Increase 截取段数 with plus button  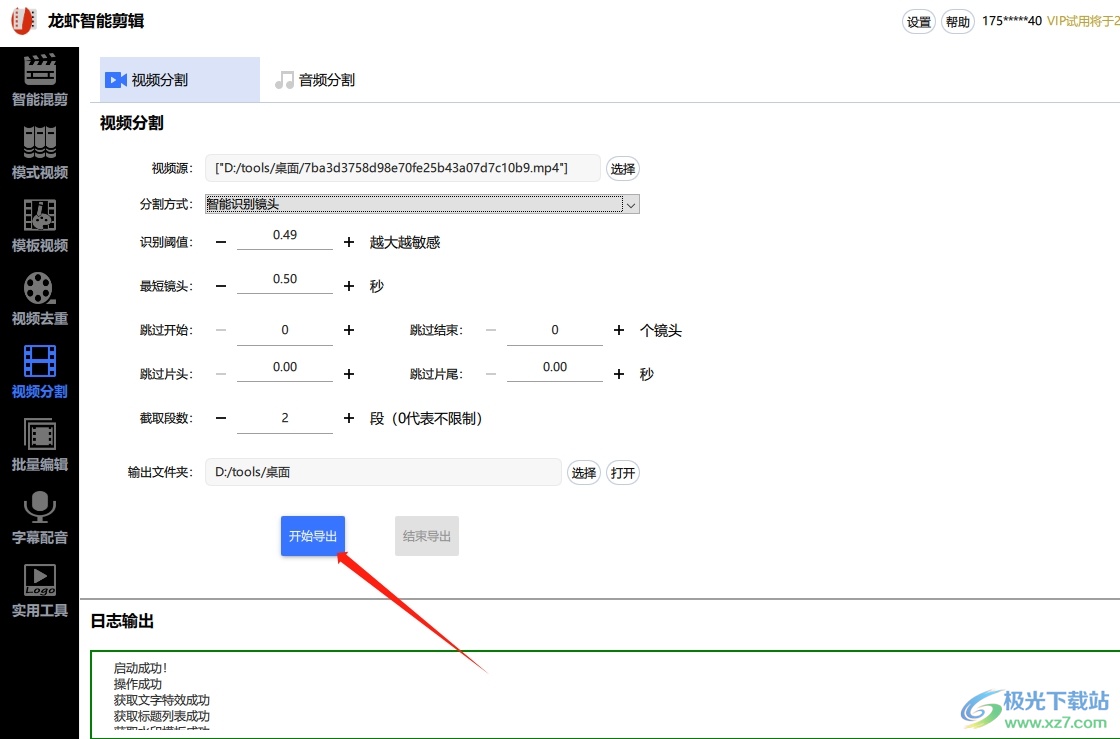click(349, 418)
